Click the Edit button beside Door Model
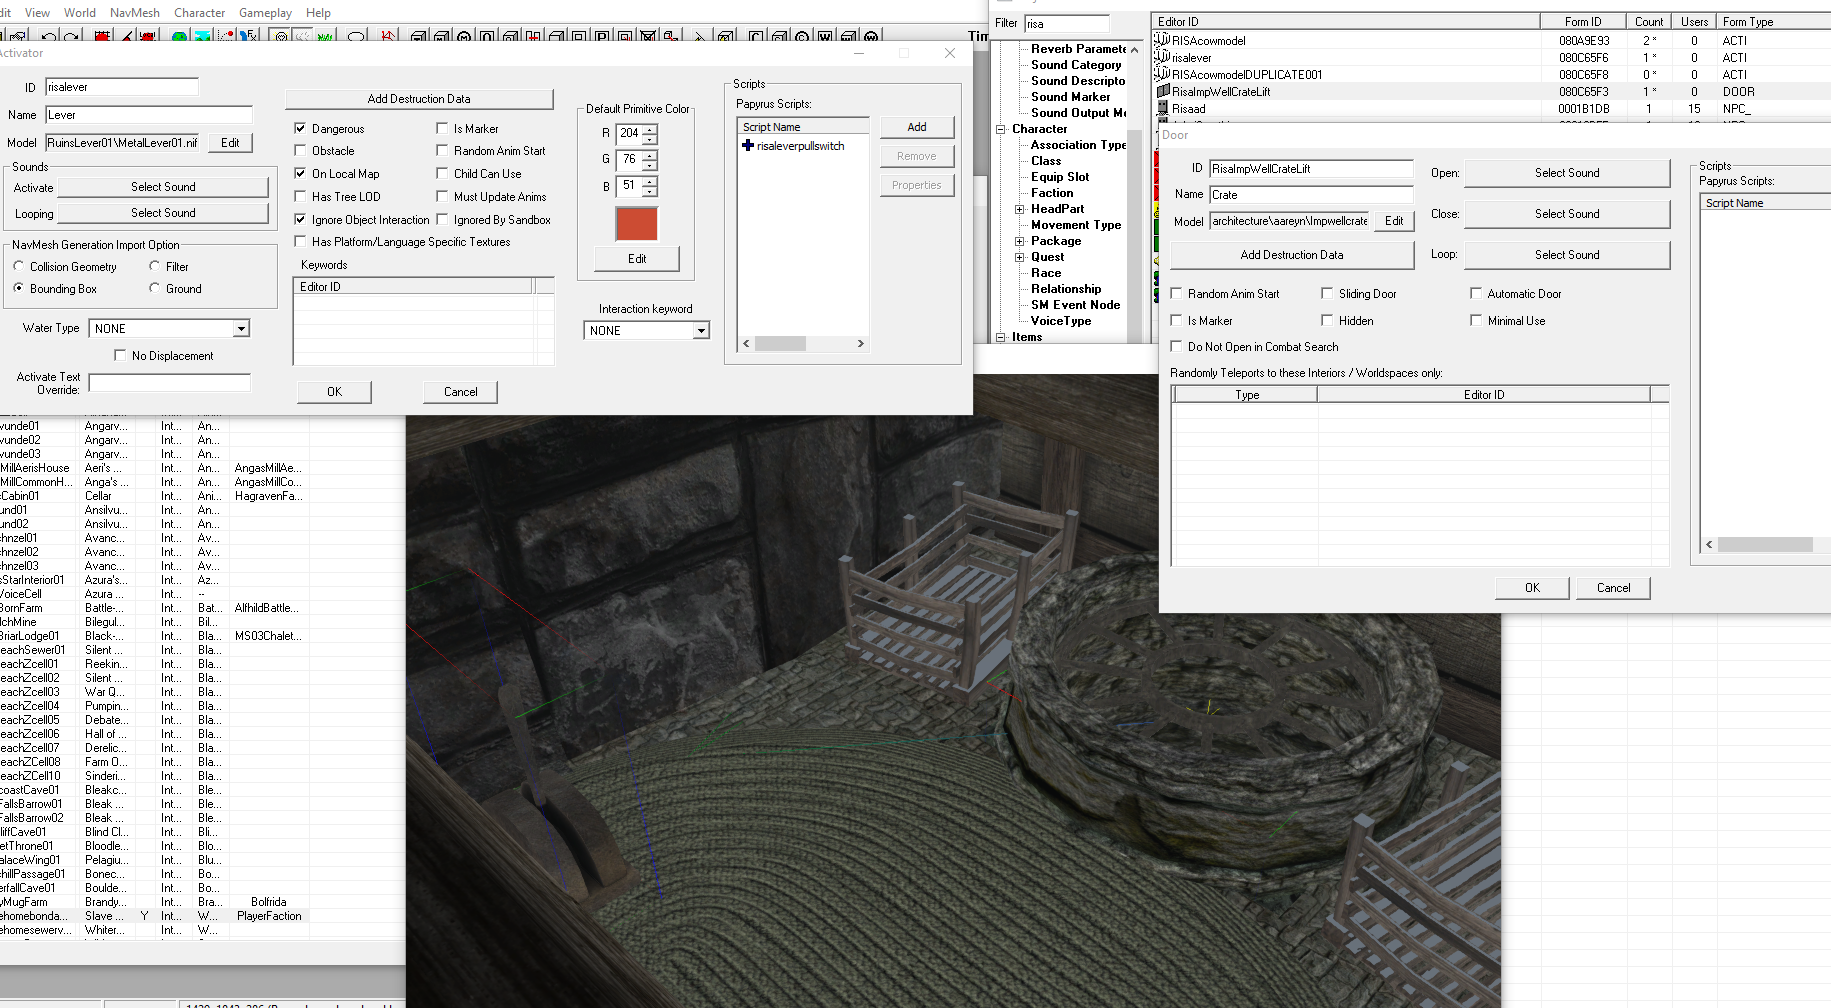This screenshot has height=1008, width=1831. click(1394, 221)
